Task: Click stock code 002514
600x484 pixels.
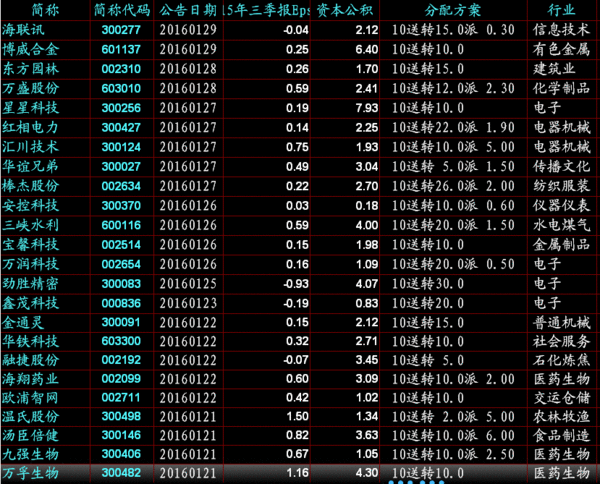Action: tap(121, 244)
